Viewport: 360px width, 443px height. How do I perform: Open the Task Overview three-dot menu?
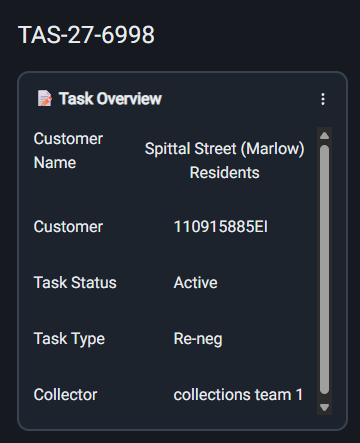(x=323, y=99)
